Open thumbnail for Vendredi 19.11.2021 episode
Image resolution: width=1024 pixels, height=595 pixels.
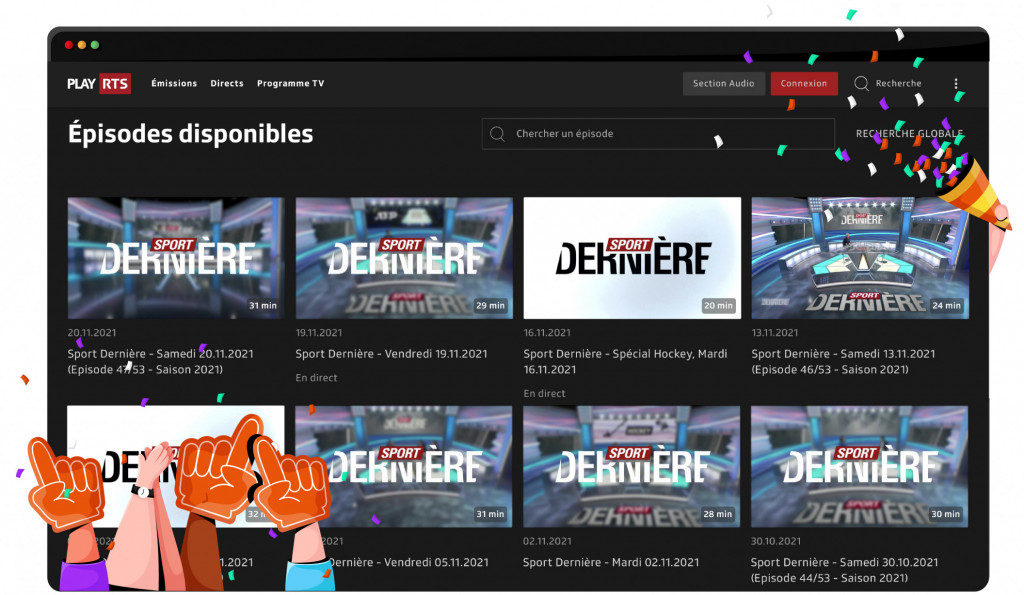(x=404, y=258)
